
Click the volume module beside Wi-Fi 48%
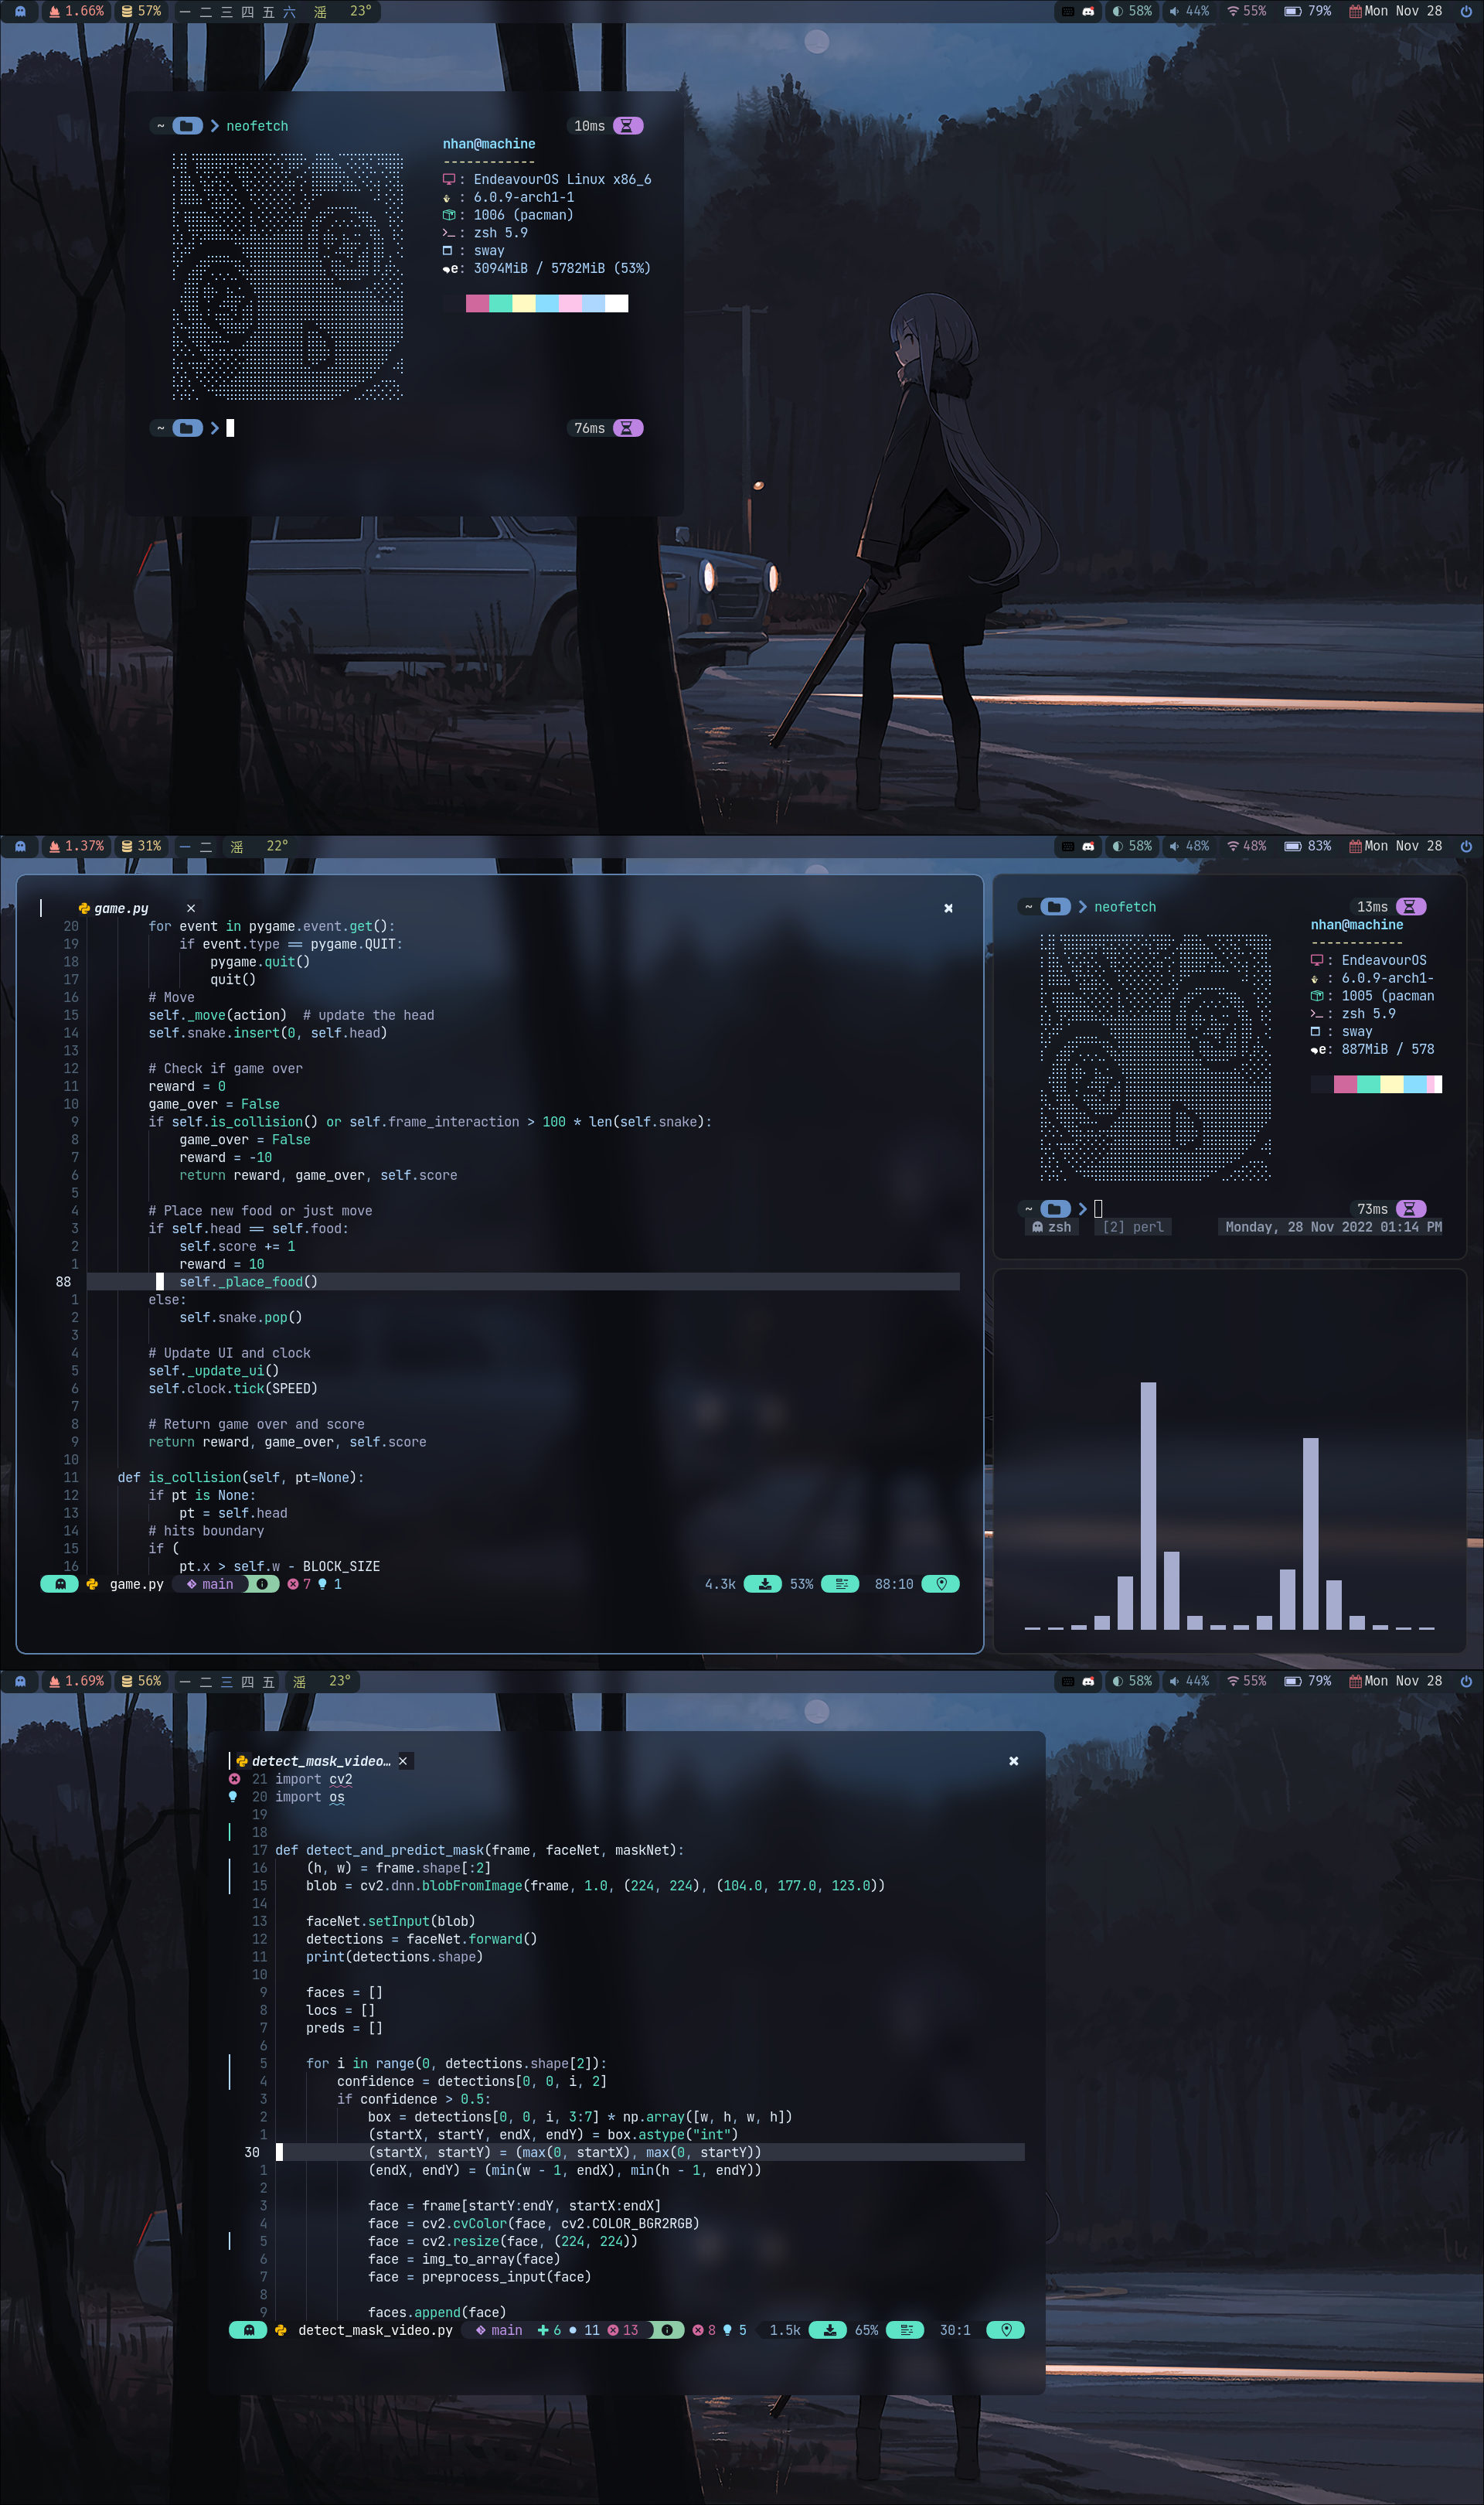1189,846
